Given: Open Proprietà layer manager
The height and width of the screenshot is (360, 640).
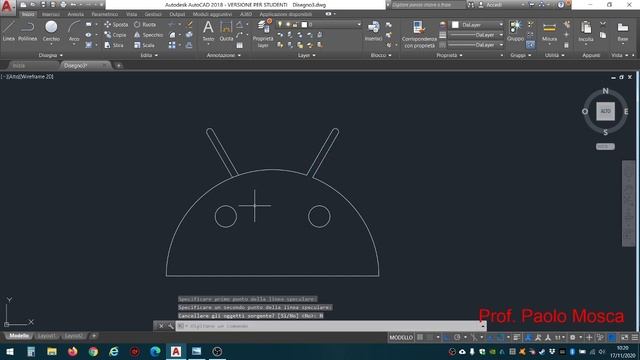Looking at the screenshot, I should click(263, 33).
